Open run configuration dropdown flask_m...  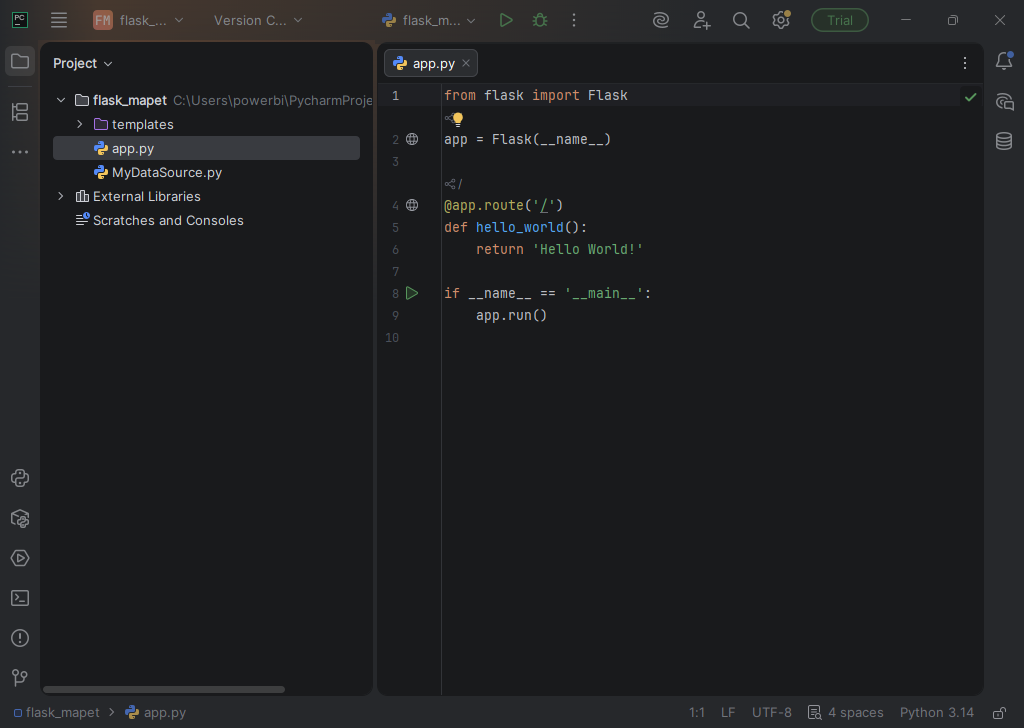(428, 20)
